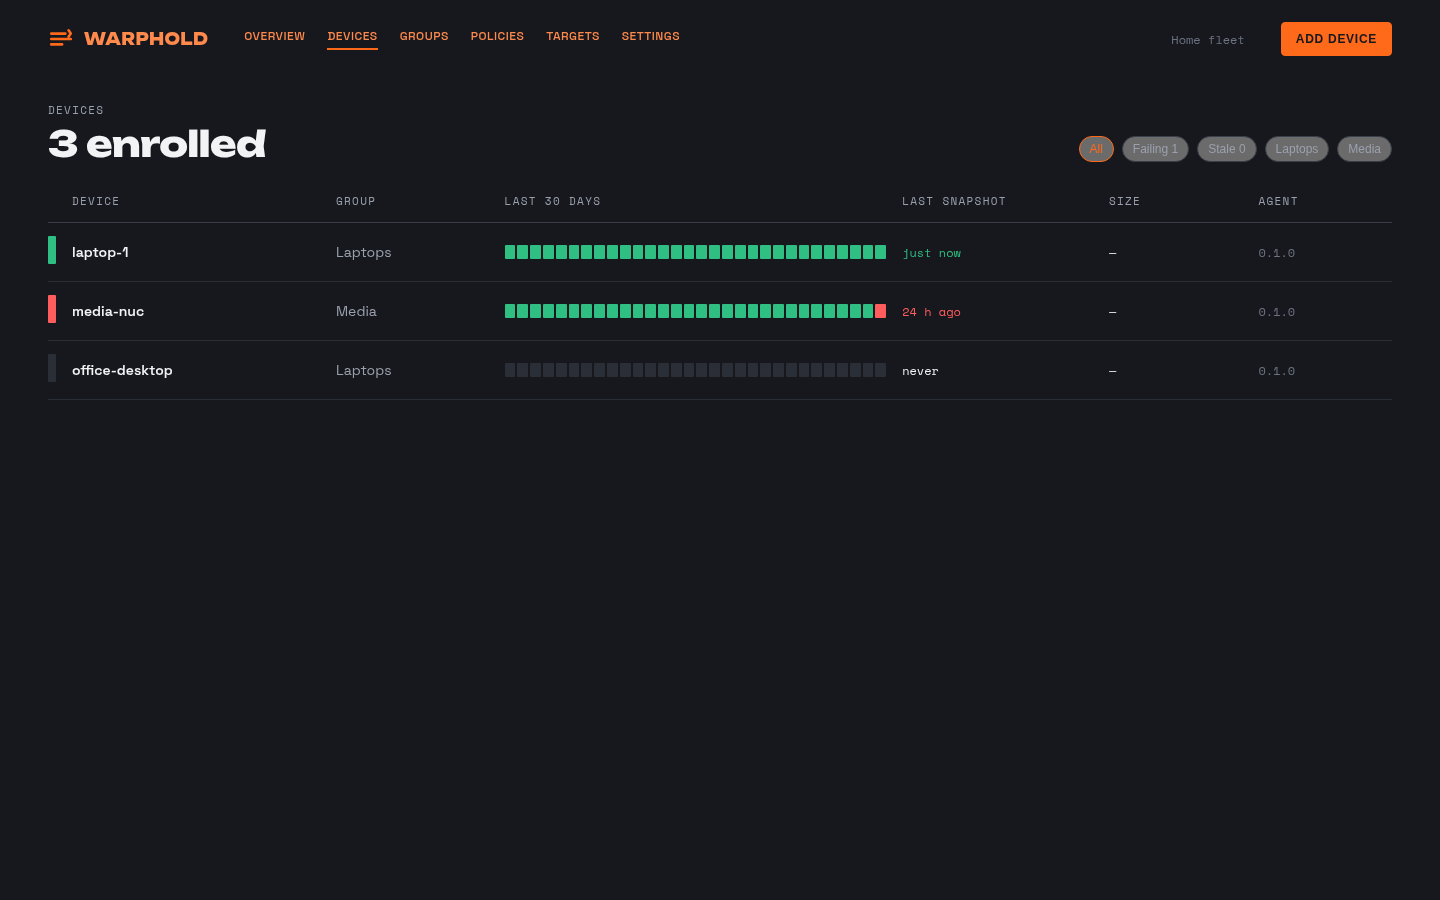
Task: Click office-desktop's empty 30-day history strip
Action: (695, 370)
